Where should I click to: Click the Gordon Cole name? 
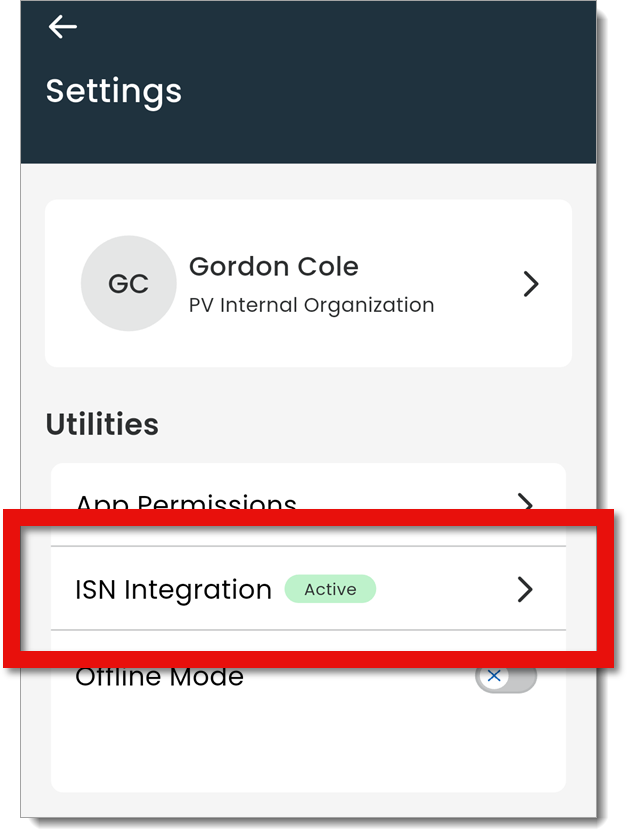coord(273,267)
